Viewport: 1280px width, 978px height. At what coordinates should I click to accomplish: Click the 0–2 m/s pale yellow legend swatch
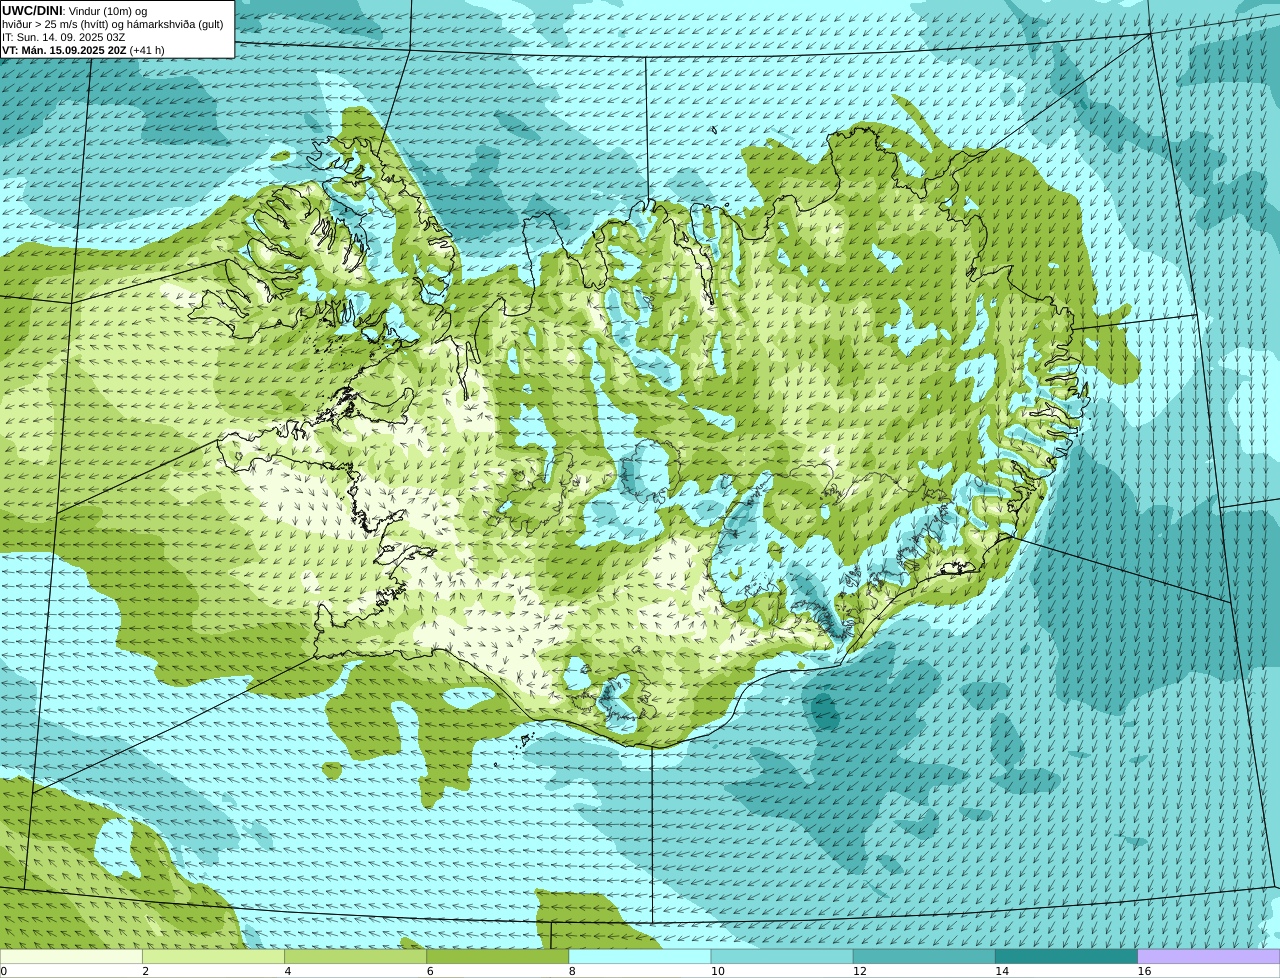[71, 957]
